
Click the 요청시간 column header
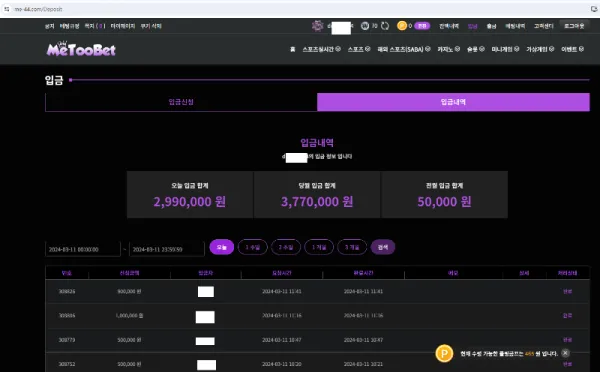pos(282,273)
